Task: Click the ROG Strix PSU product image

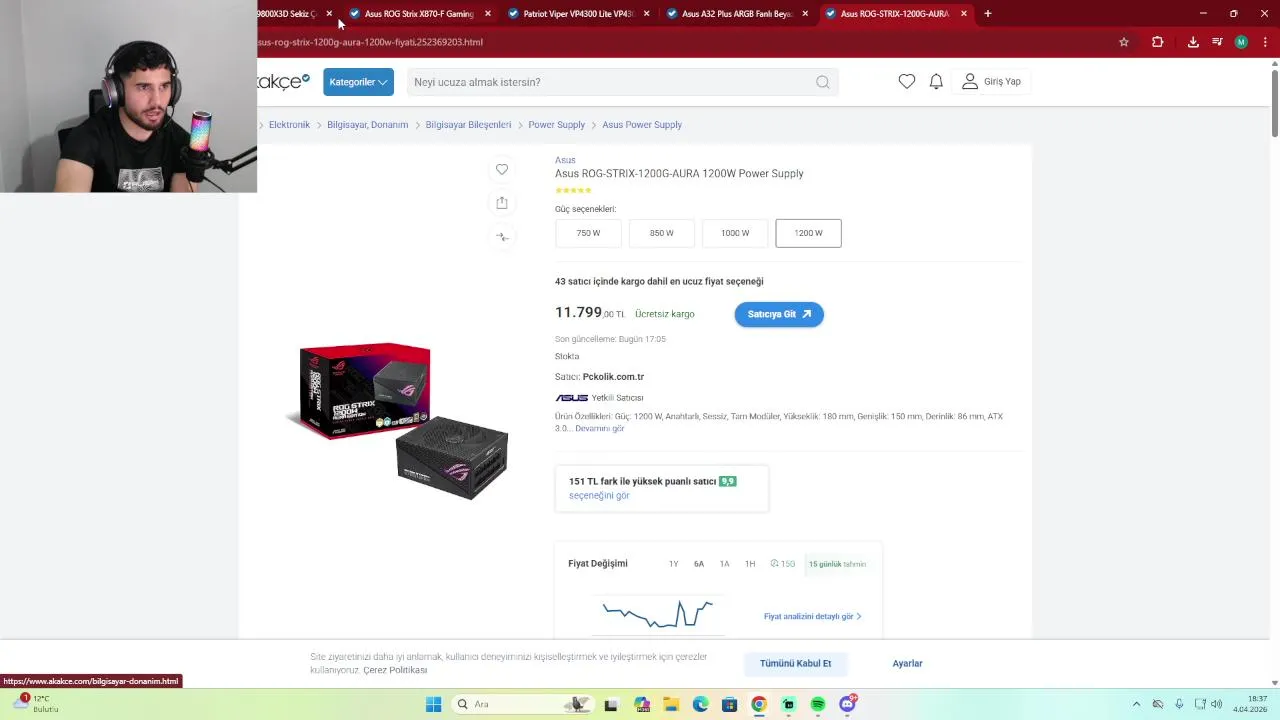Action: tap(397, 421)
